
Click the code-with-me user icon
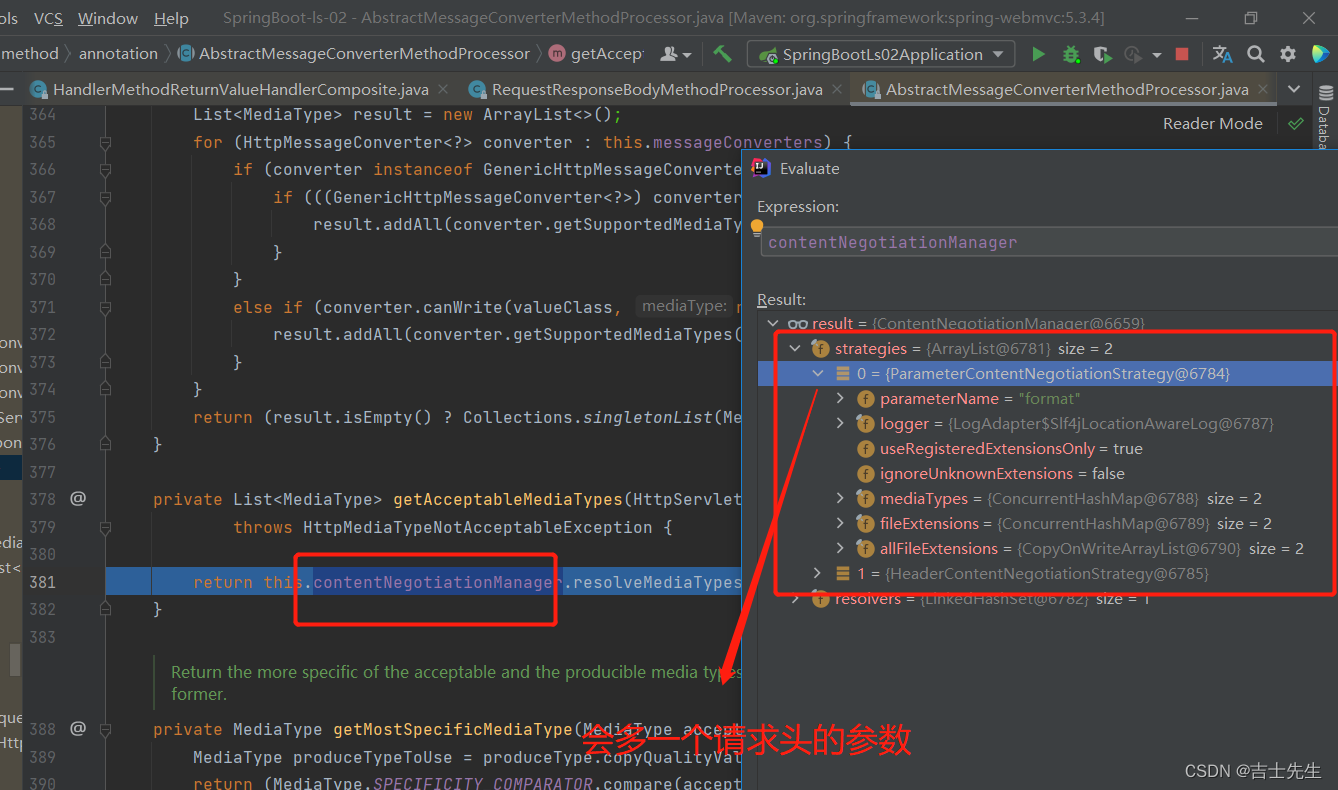coord(671,54)
